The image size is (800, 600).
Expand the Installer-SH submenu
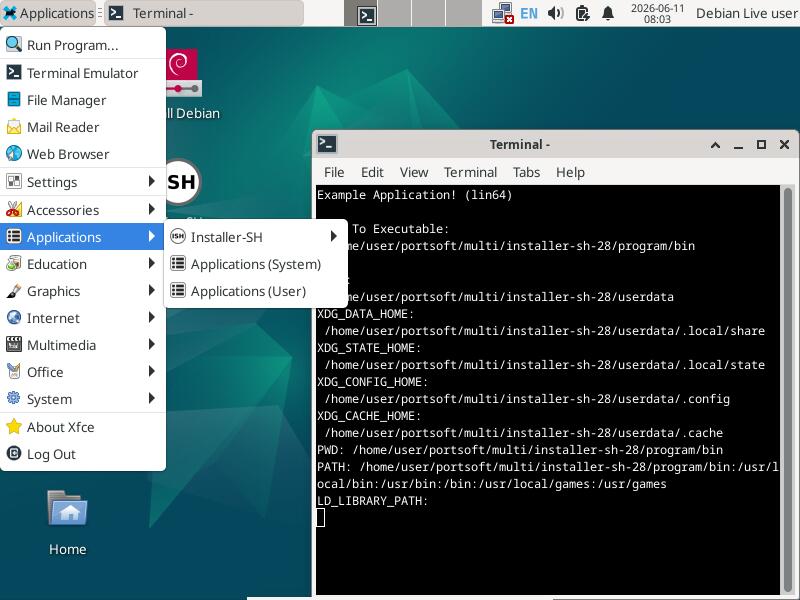coord(255,237)
